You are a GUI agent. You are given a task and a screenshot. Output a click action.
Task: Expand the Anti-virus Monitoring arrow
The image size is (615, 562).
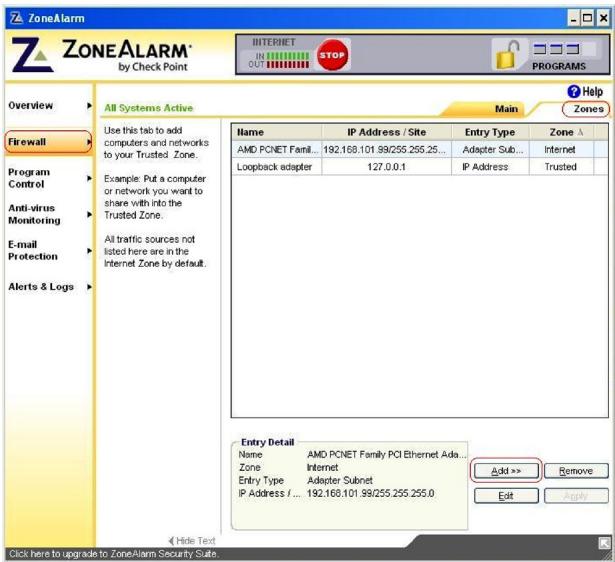[89, 215]
